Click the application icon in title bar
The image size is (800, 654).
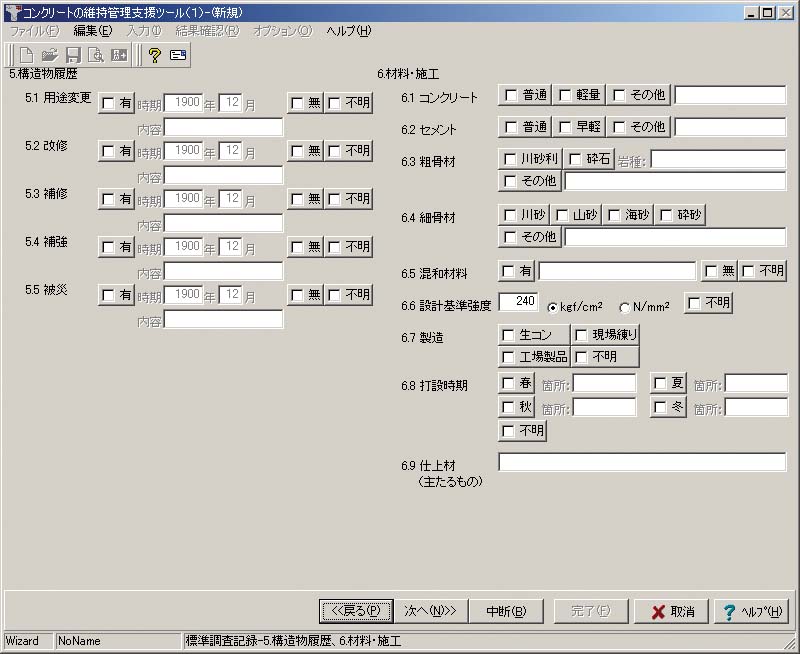12,12
